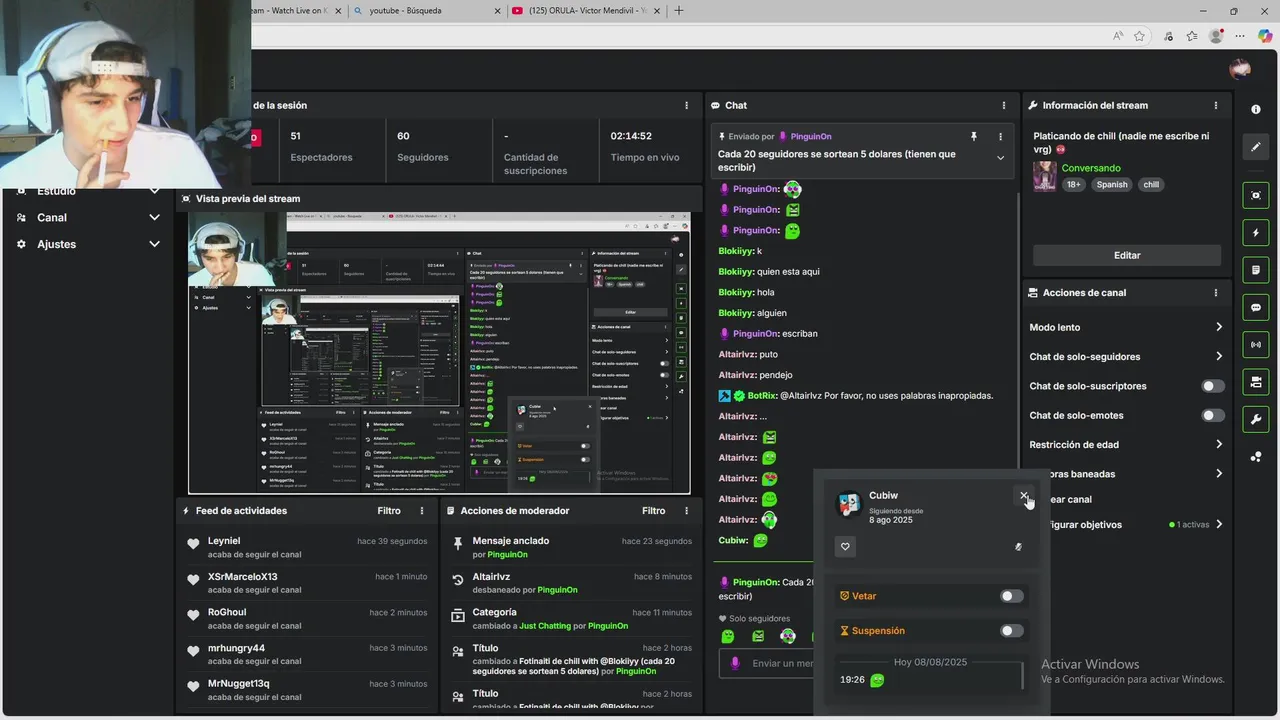Toggle the activity feed lightning icon in sidebar
The width and height of the screenshot is (1280, 720).
1256,233
